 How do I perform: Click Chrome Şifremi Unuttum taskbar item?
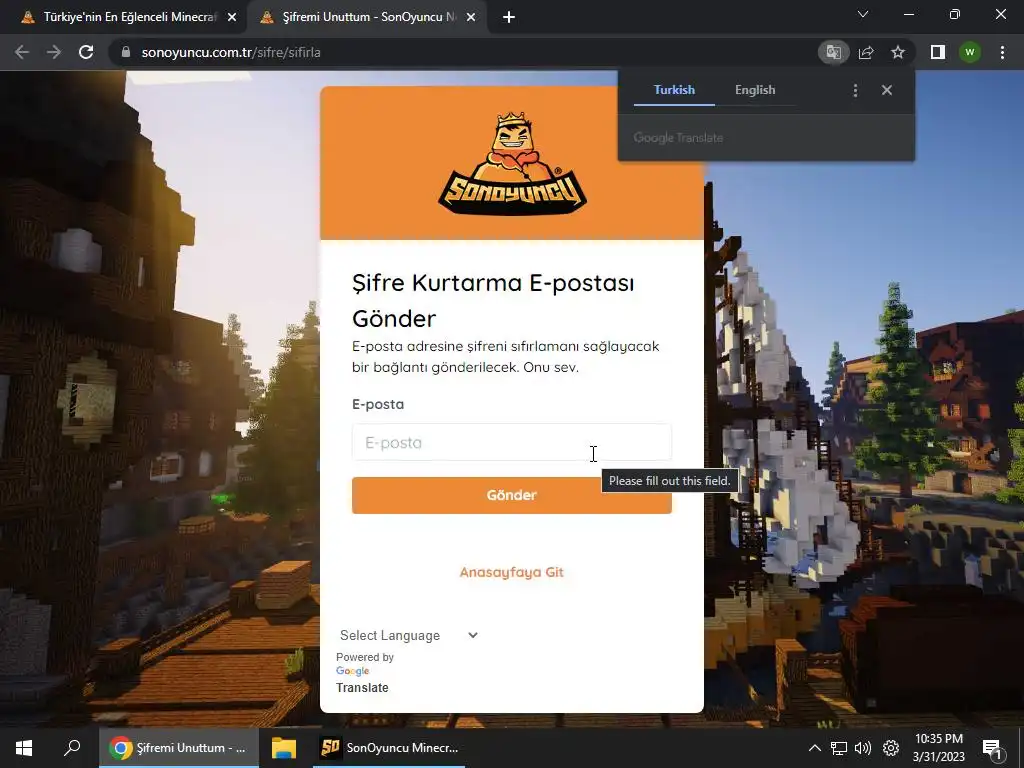click(x=179, y=748)
